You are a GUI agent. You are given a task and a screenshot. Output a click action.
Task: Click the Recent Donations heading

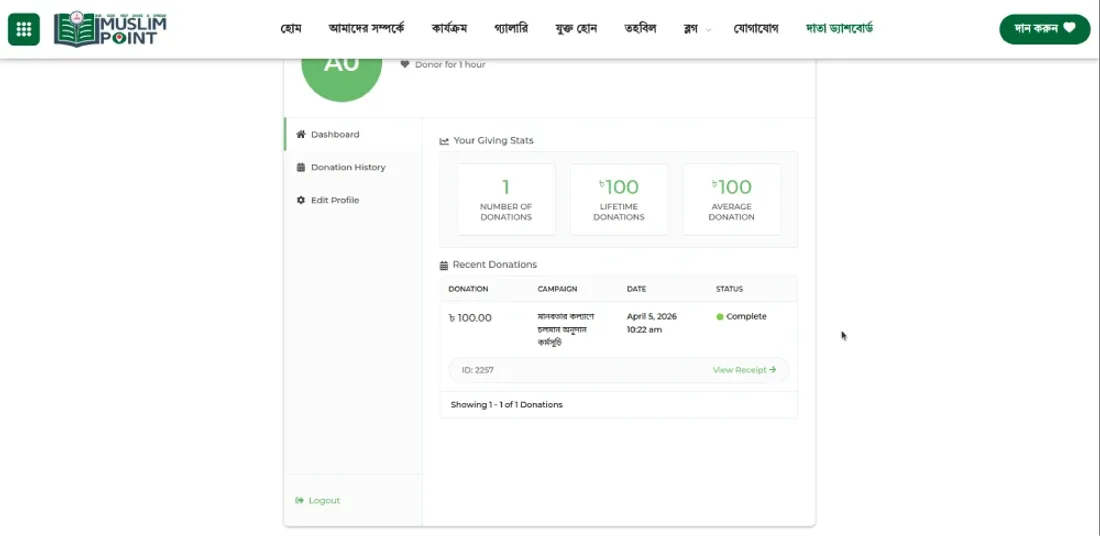pos(495,264)
